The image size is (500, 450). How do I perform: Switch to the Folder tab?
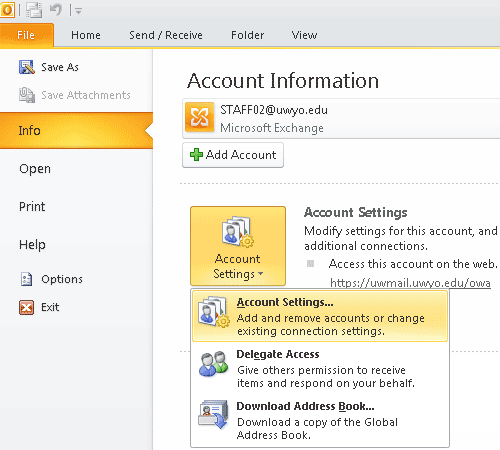point(247,35)
